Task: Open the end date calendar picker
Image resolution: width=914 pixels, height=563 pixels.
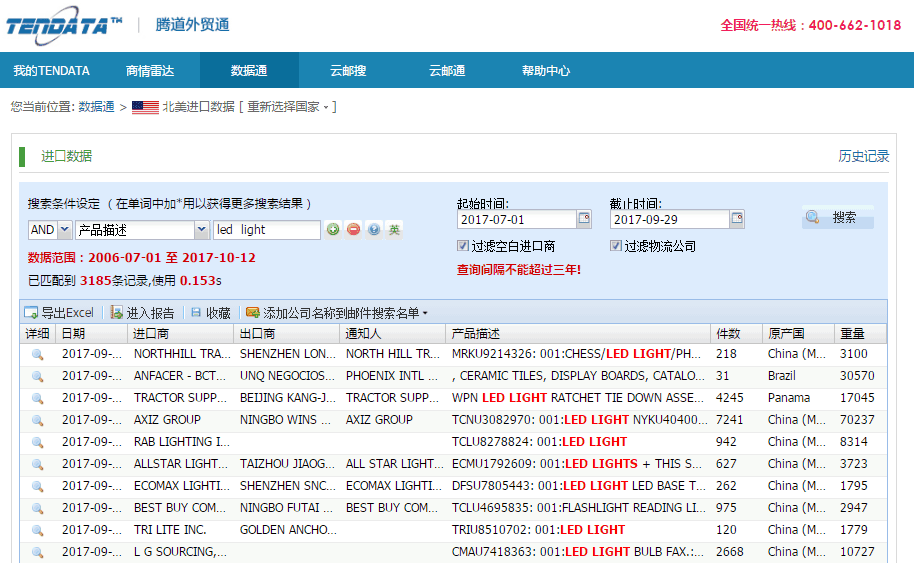Action: pyautogui.click(x=737, y=219)
